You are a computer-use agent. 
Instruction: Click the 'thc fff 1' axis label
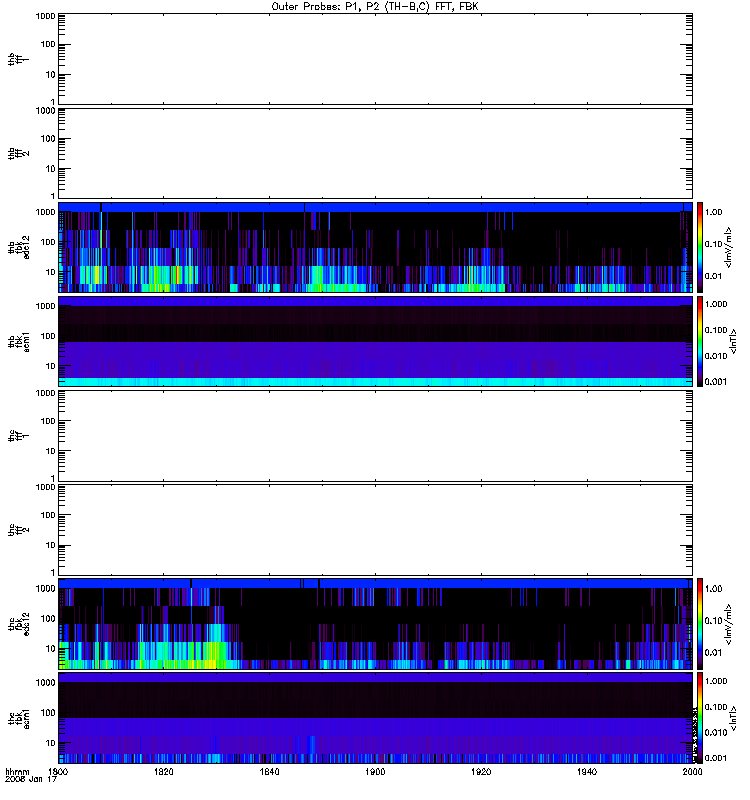(18, 436)
